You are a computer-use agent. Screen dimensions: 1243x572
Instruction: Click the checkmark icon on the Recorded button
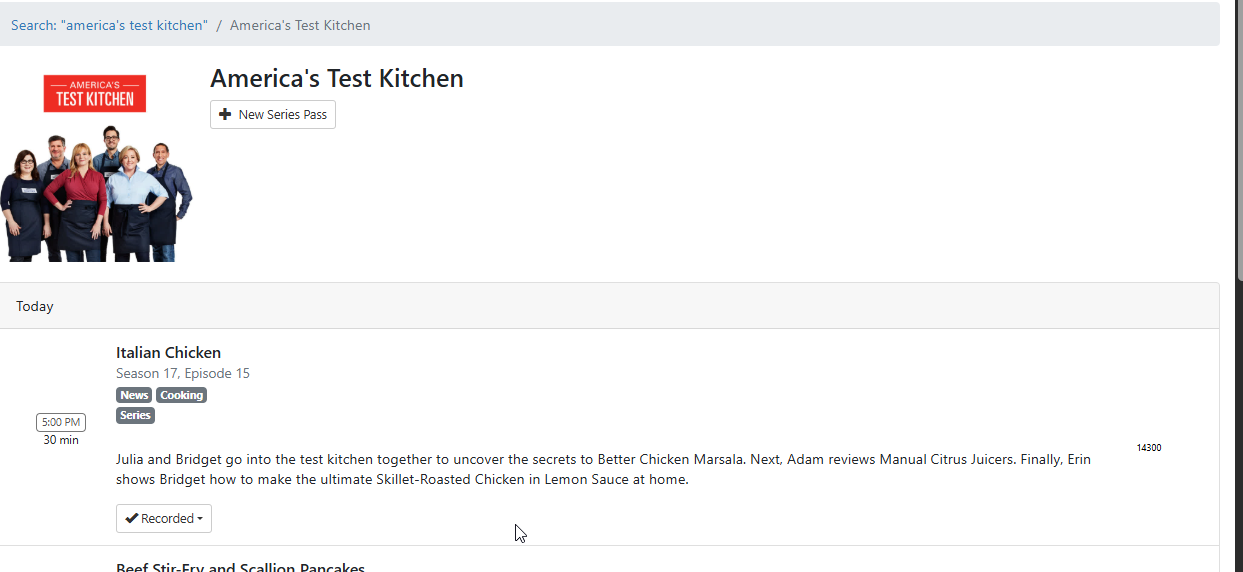(x=131, y=518)
